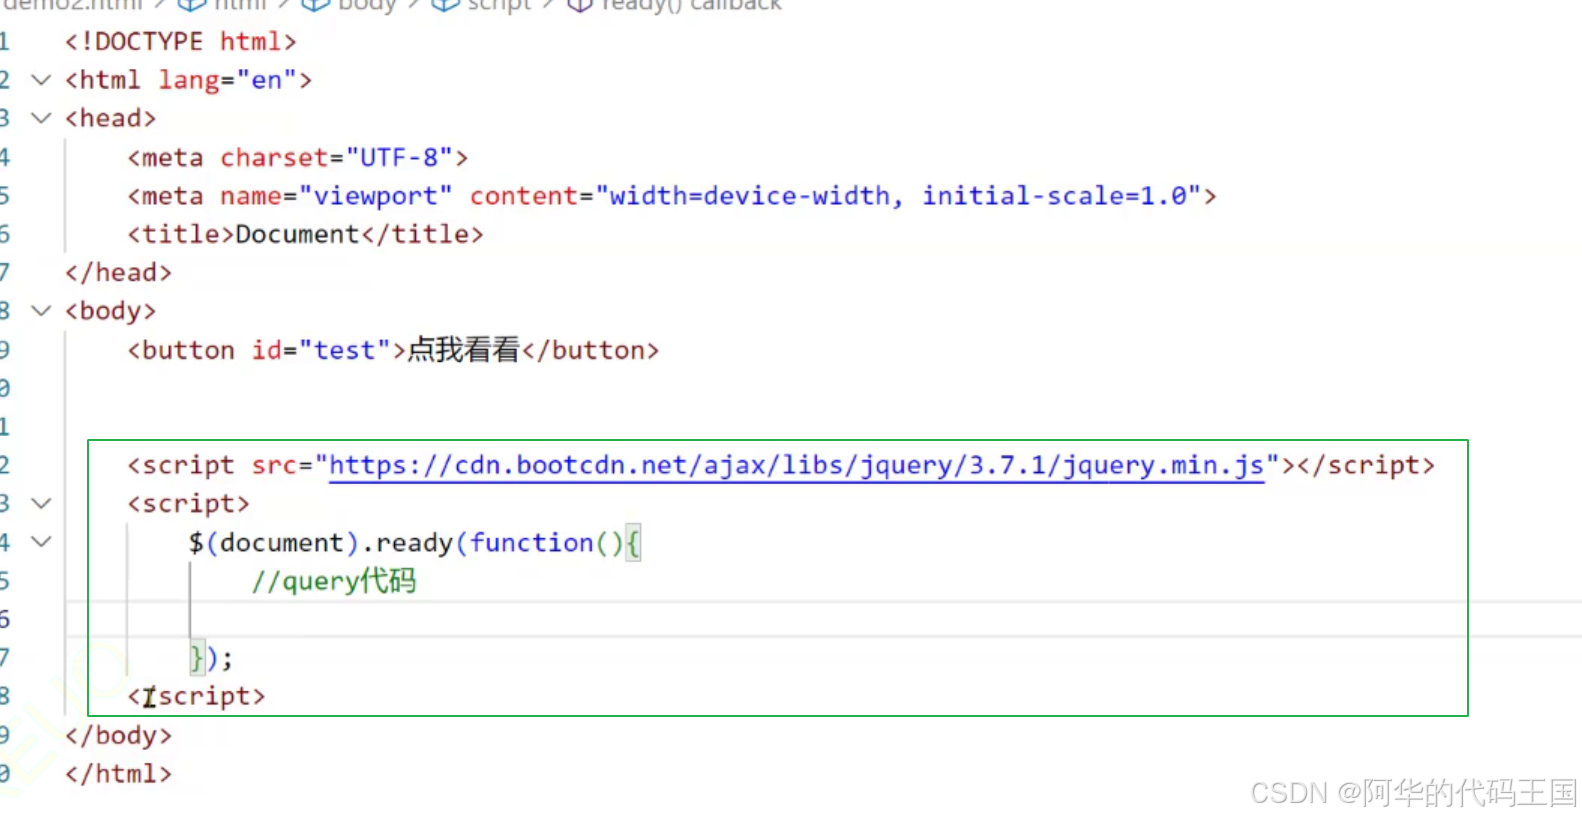Open the jQuery CDN URL link

pos(796,466)
